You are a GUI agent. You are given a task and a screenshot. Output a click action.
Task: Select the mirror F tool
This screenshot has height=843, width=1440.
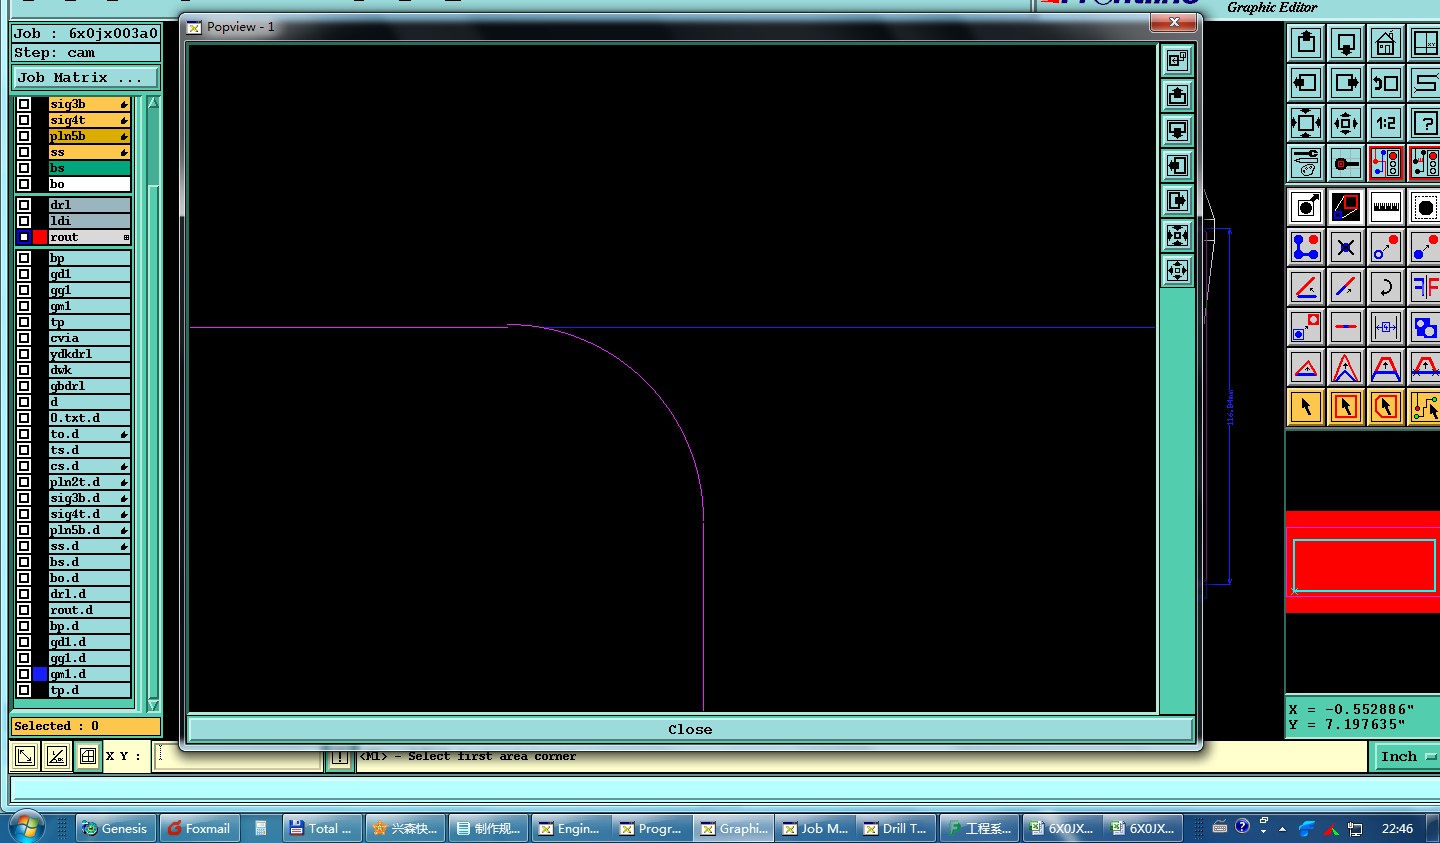click(1424, 287)
